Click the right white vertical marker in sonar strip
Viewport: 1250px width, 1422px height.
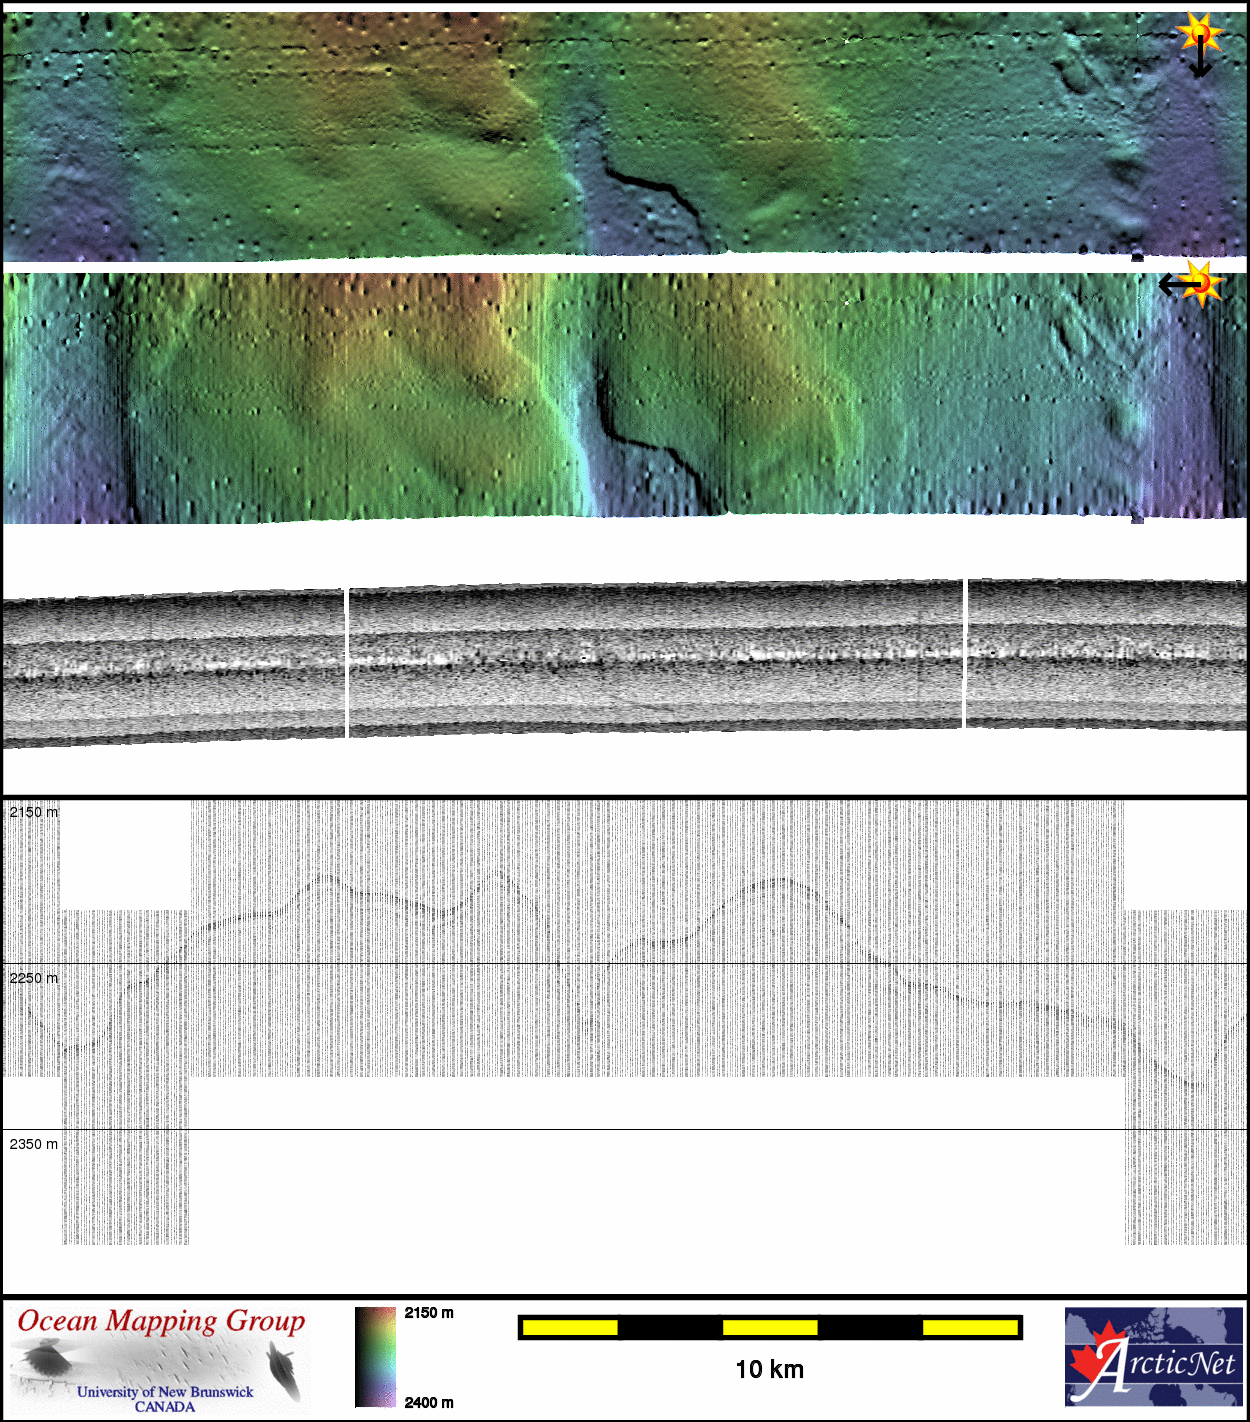(965, 653)
